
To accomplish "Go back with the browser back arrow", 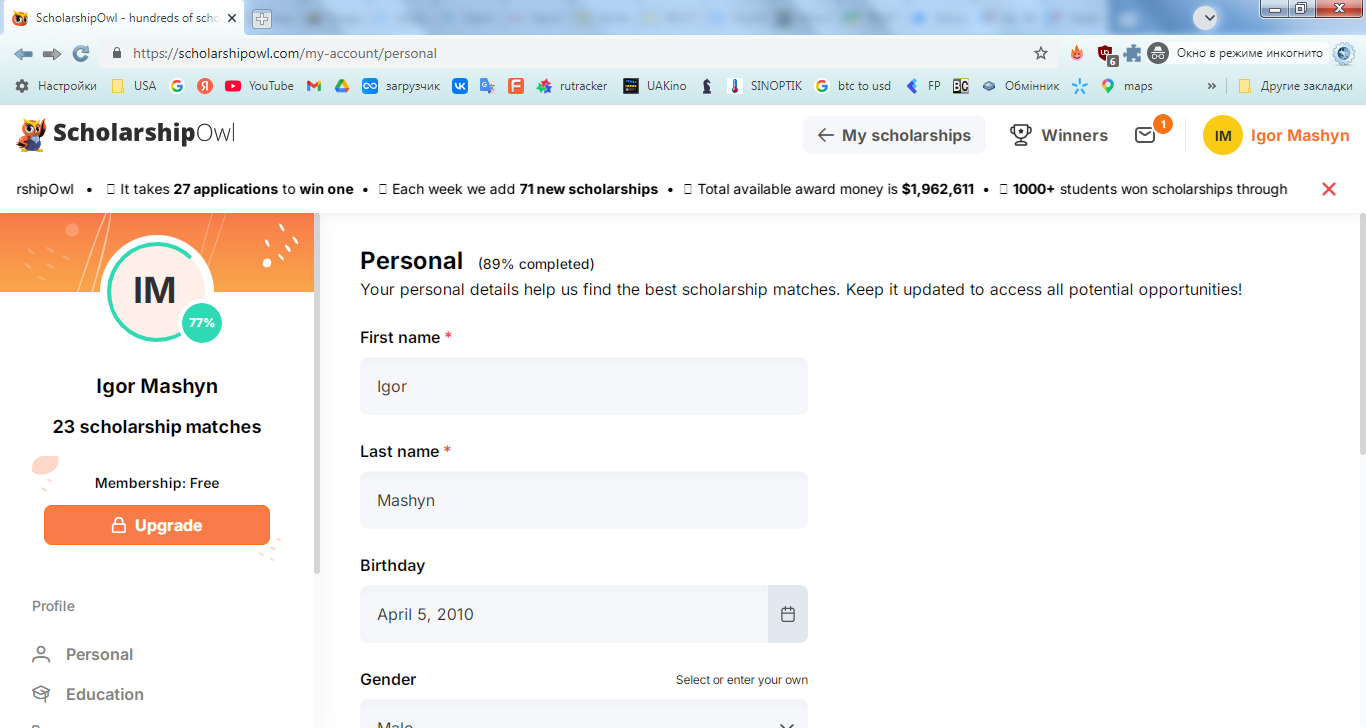I will coord(23,53).
